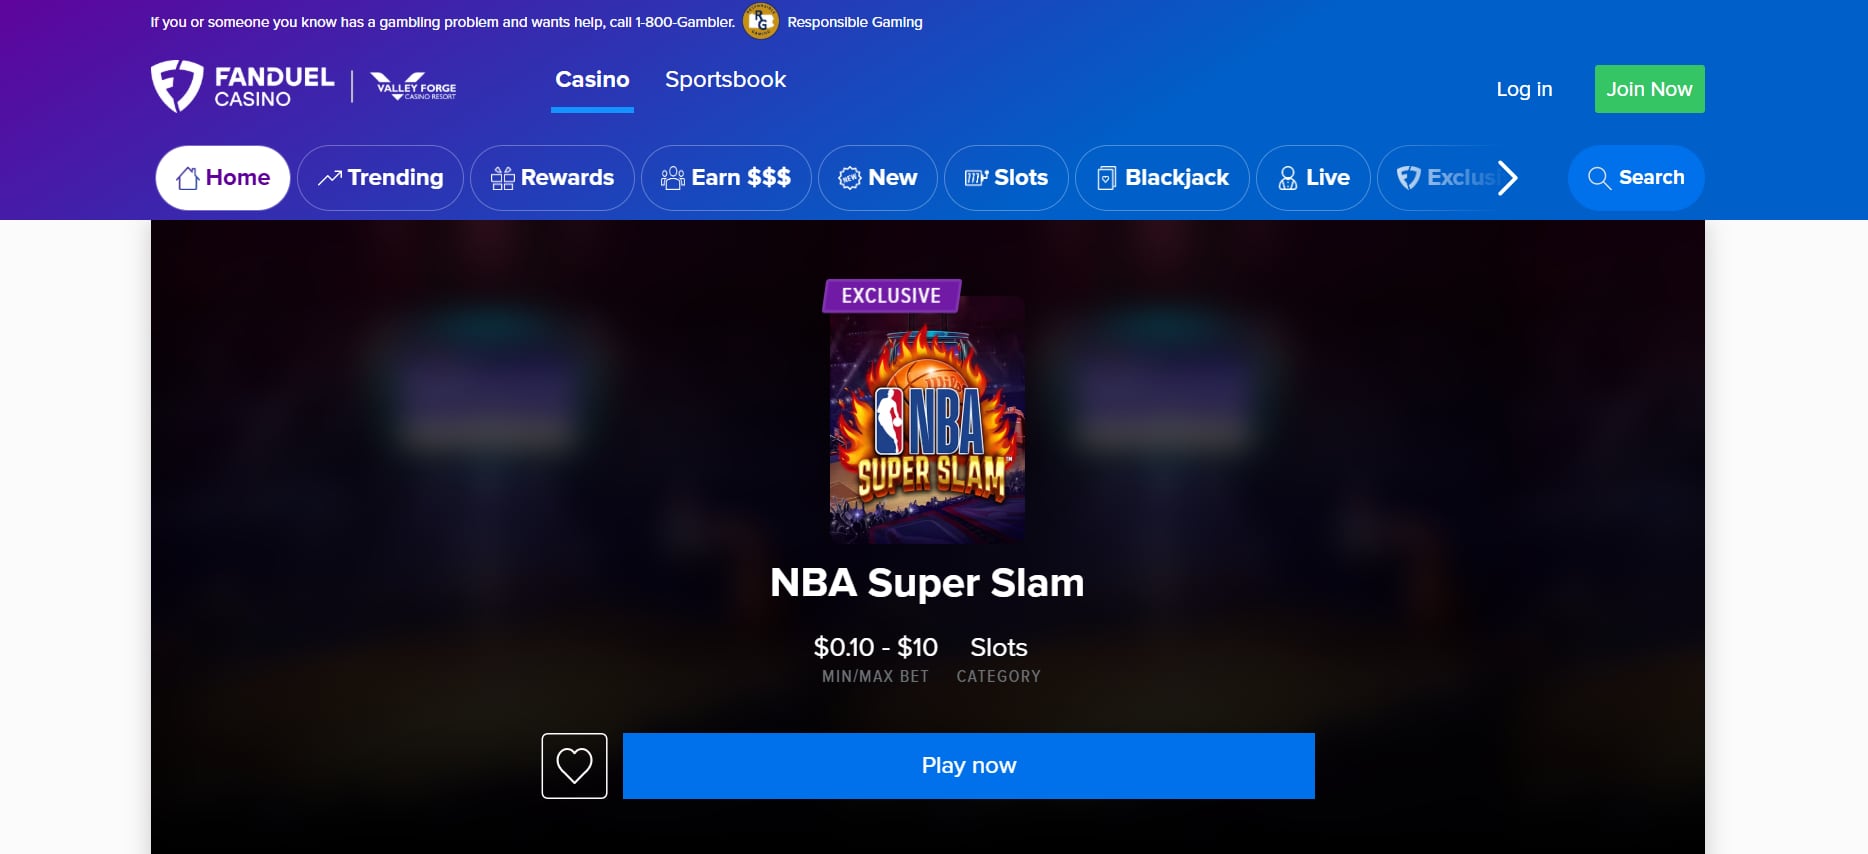Open the Live dealer category
1868x854 pixels.
[x=1313, y=178]
